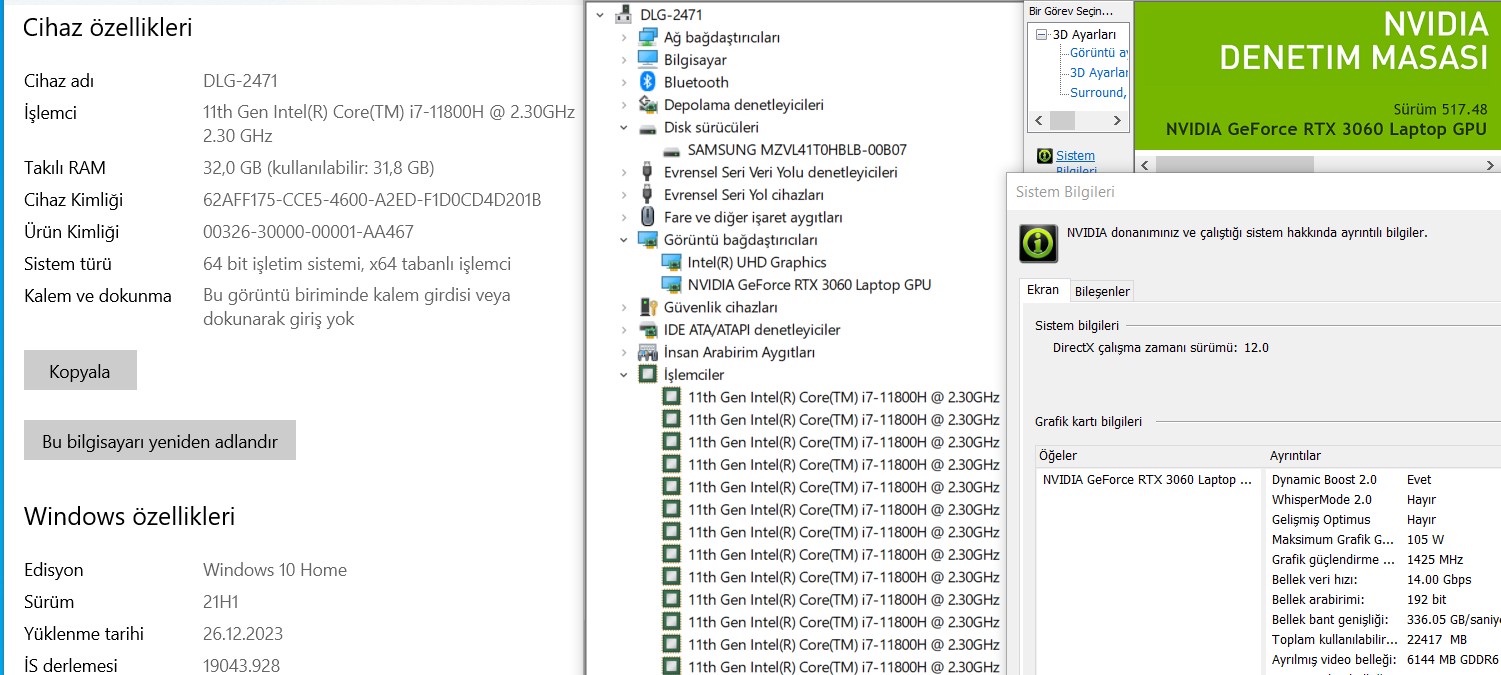
Task: Click the Intel(R) UHD Graphics adapter icon
Action: [671, 262]
